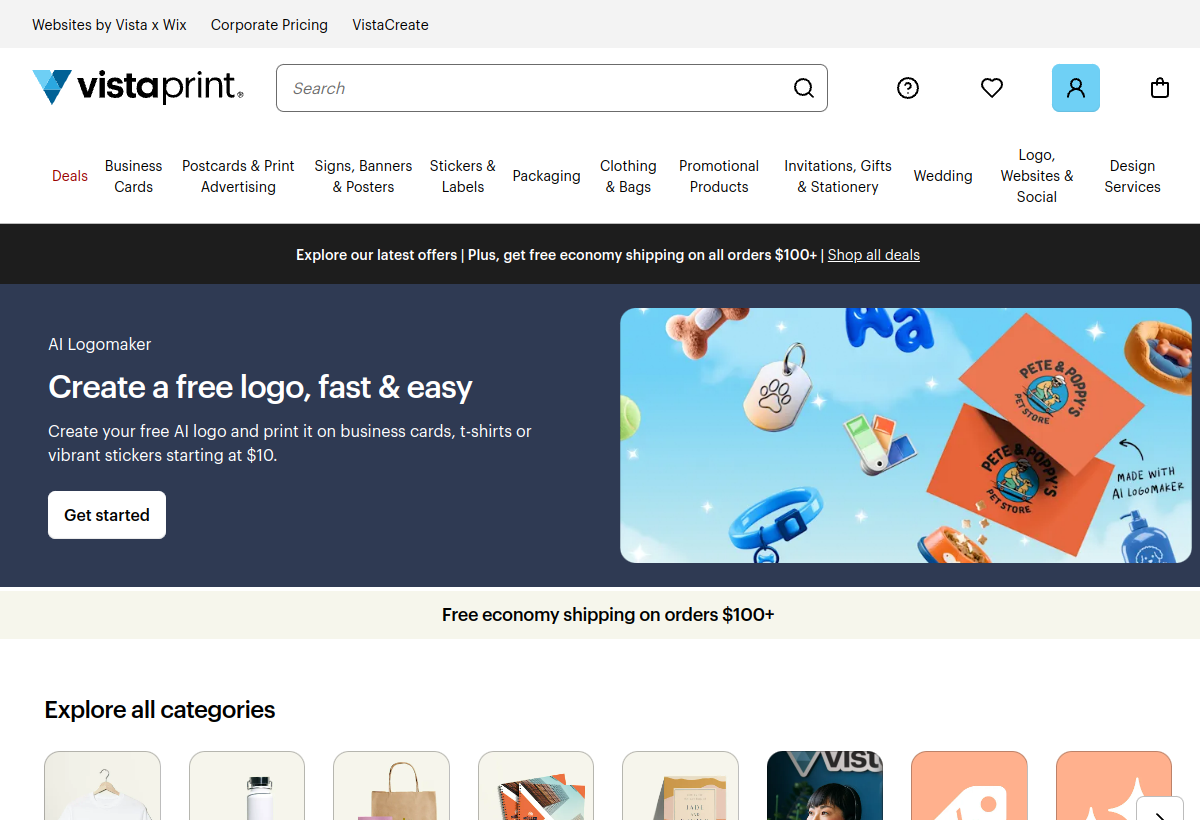This screenshot has height=820, width=1200.
Task: Click the AI Logomaker pet store banner image
Action: click(x=906, y=435)
